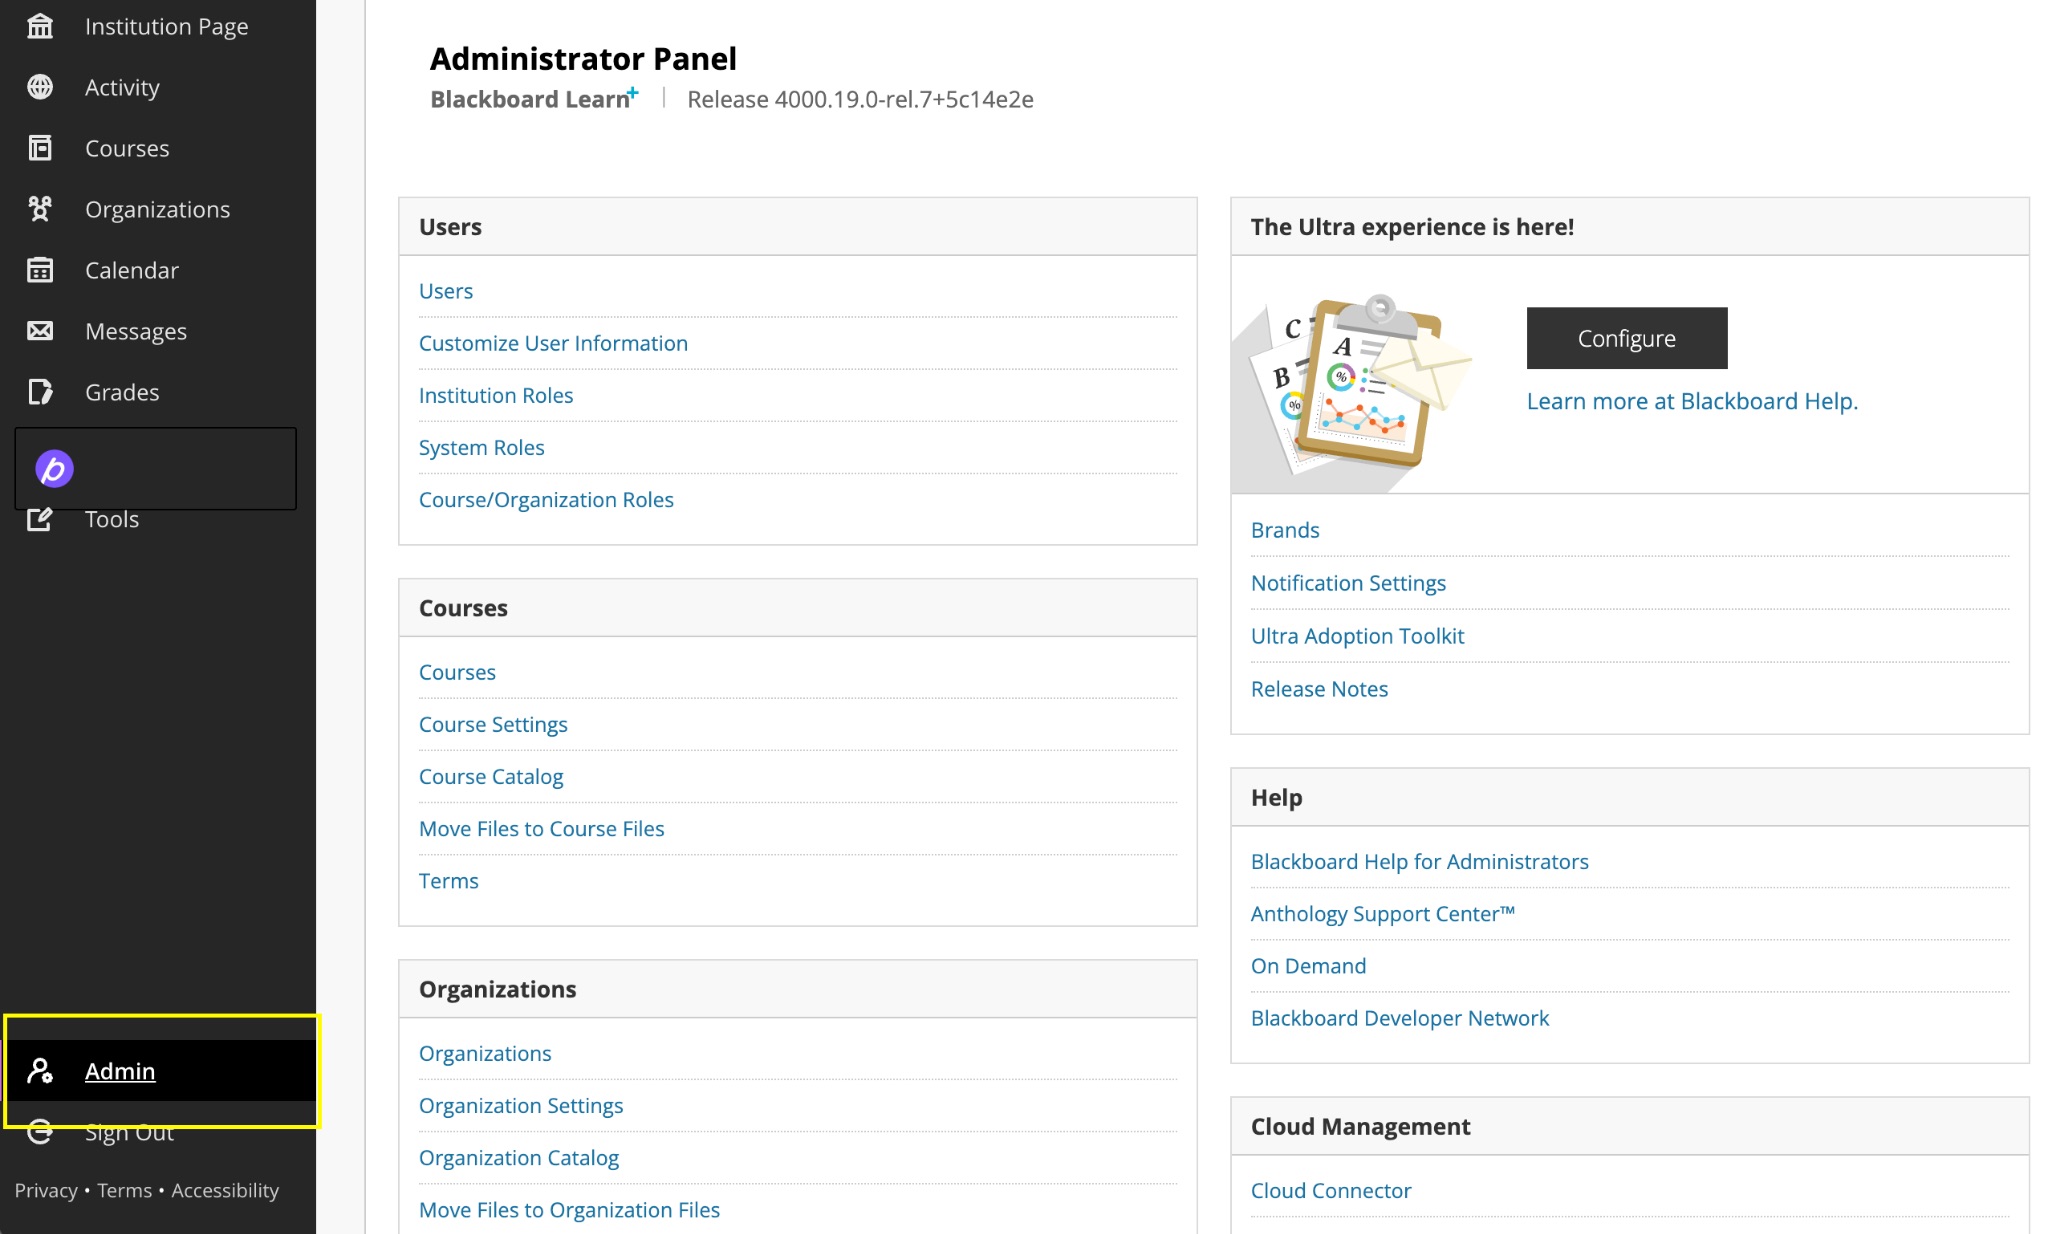This screenshot has height=1234, width=2048.
Task: Open Organization Catalog link
Action: click(x=519, y=1157)
